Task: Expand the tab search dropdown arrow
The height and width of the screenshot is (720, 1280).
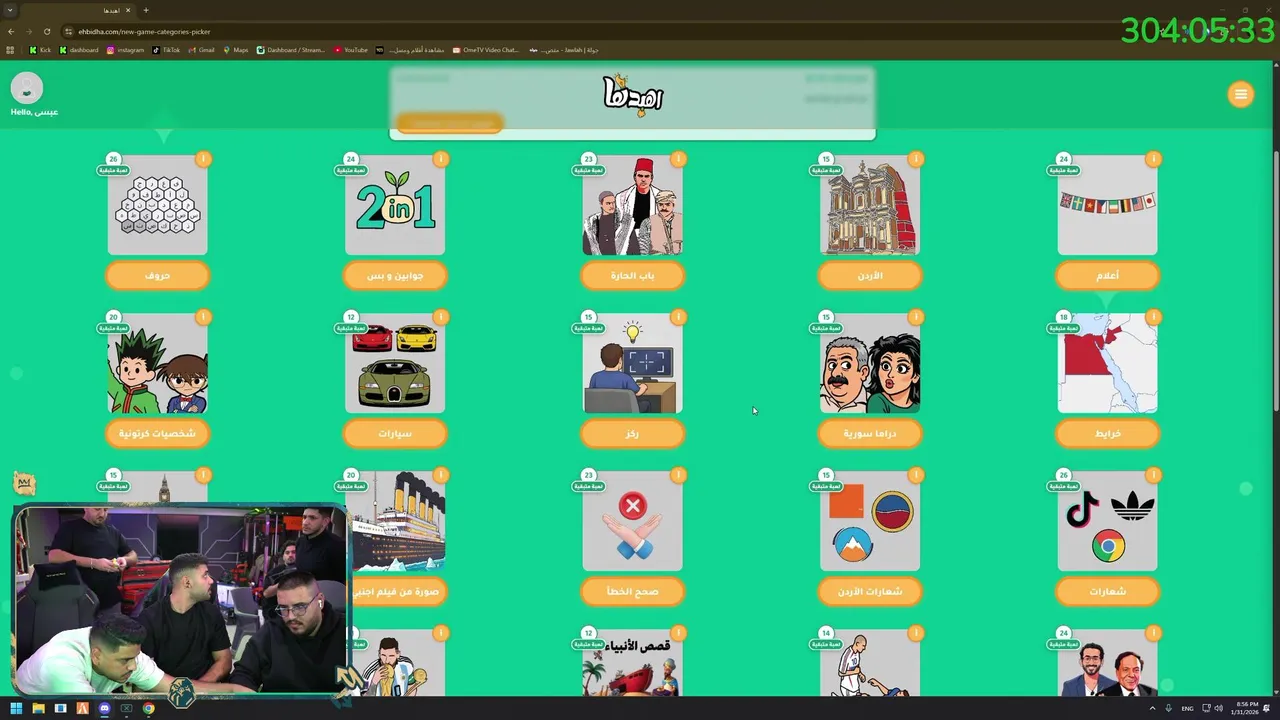Action: 10,10
